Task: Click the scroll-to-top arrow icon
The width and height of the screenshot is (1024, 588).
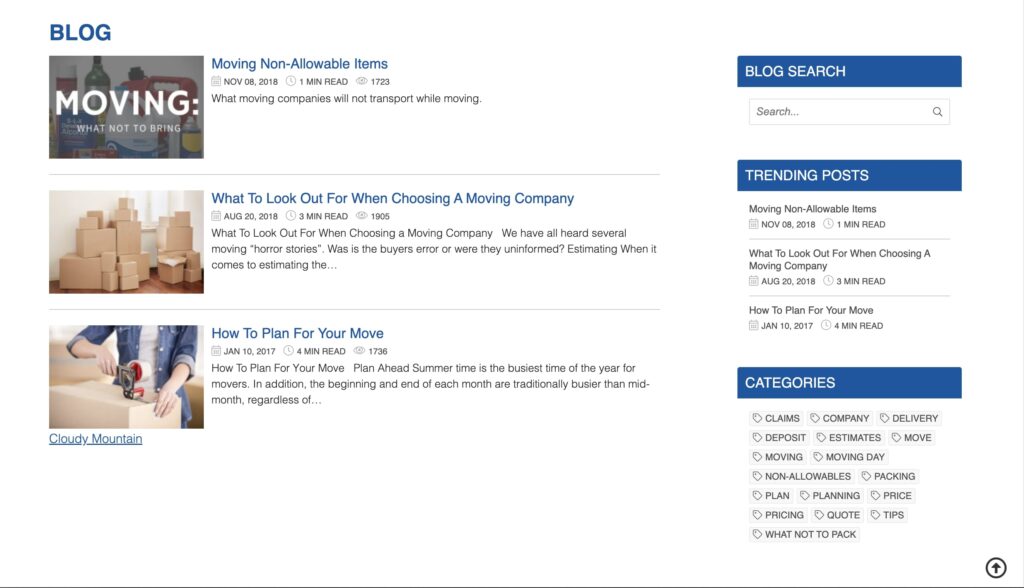Action: click(995, 568)
